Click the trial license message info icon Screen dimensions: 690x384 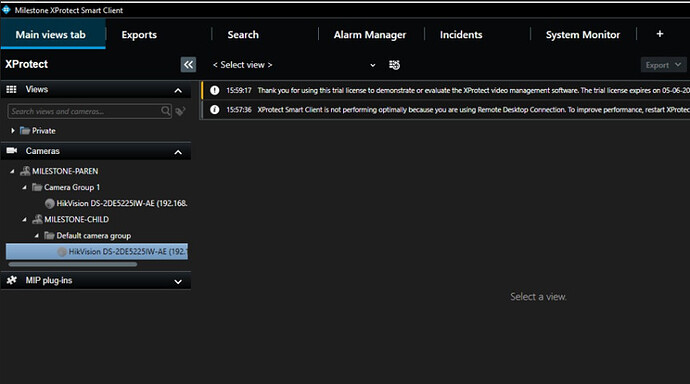[214, 90]
